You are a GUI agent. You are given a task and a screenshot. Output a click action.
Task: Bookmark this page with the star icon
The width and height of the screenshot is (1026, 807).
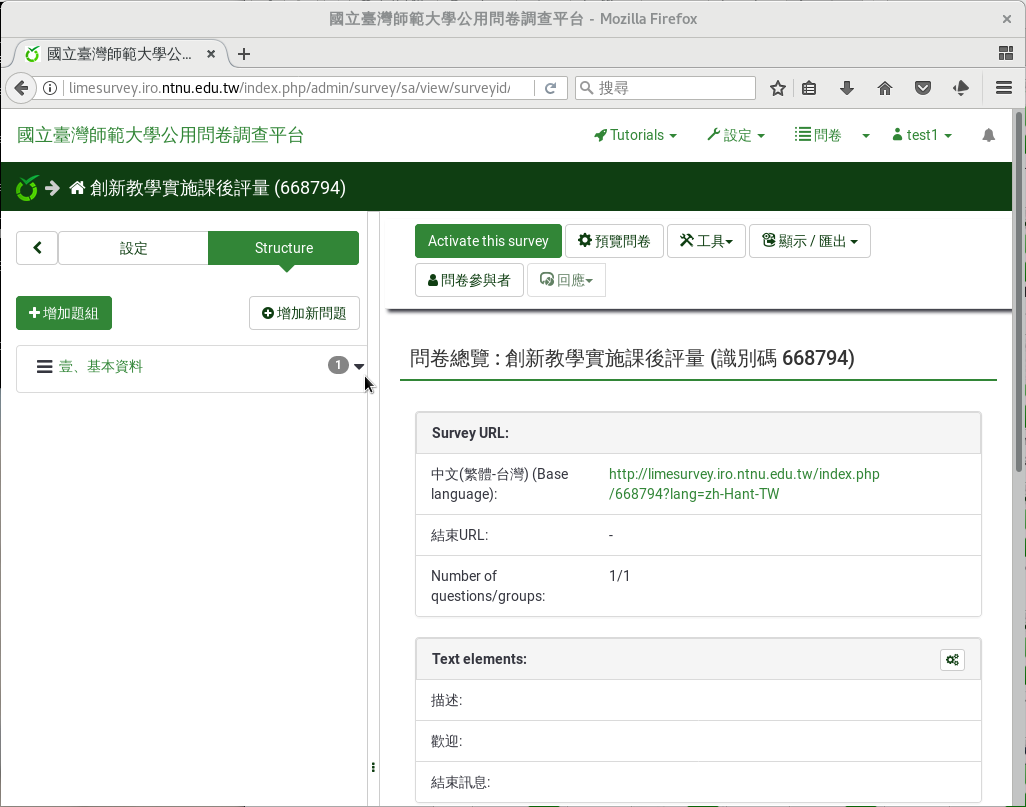click(x=778, y=88)
